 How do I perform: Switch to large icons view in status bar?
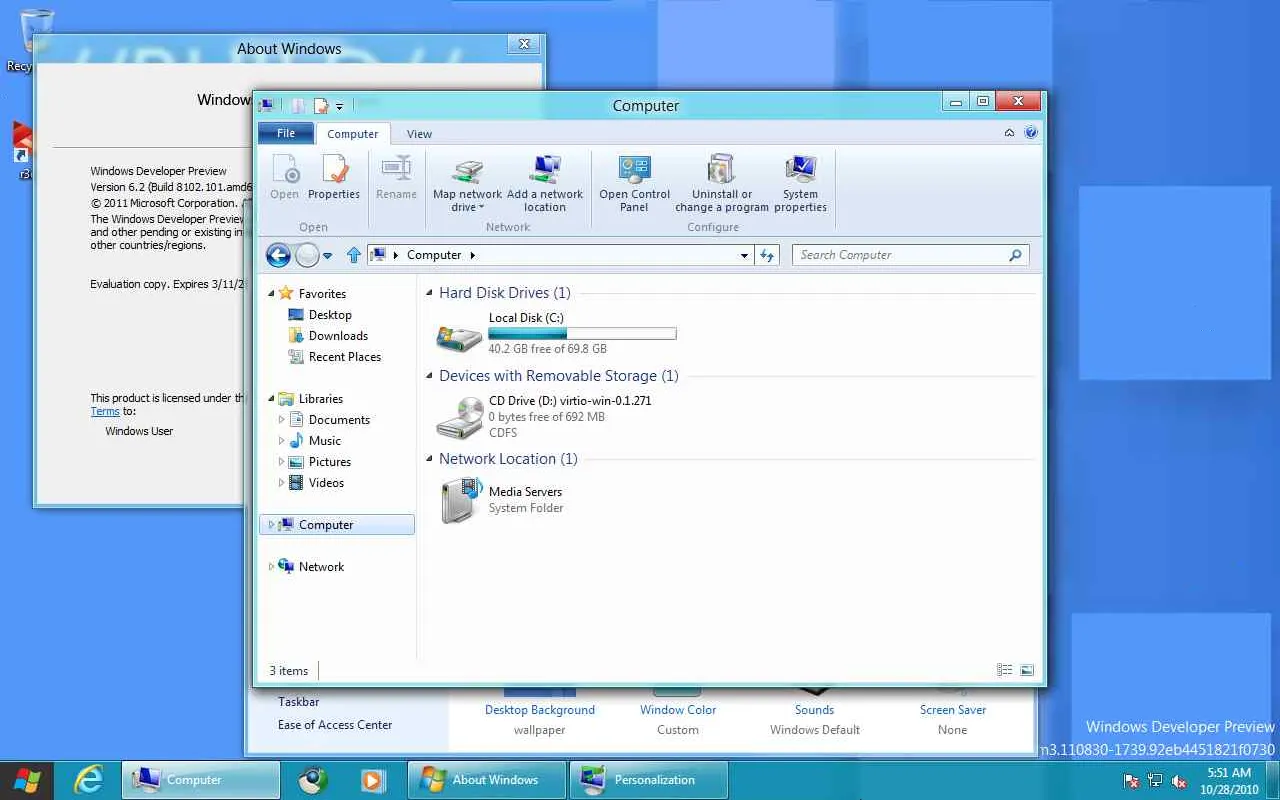pos(1027,670)
